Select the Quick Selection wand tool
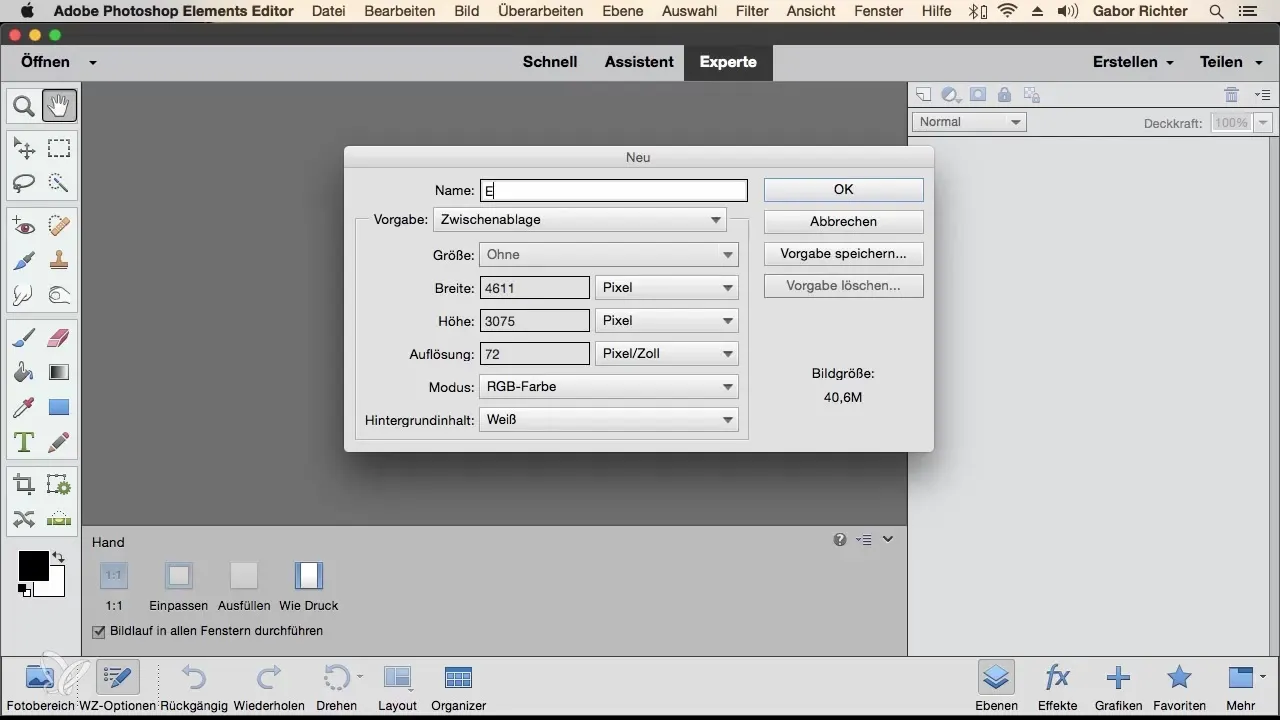Image resolution: width=1280 pixels, height=720 pixels. [59, 183]
